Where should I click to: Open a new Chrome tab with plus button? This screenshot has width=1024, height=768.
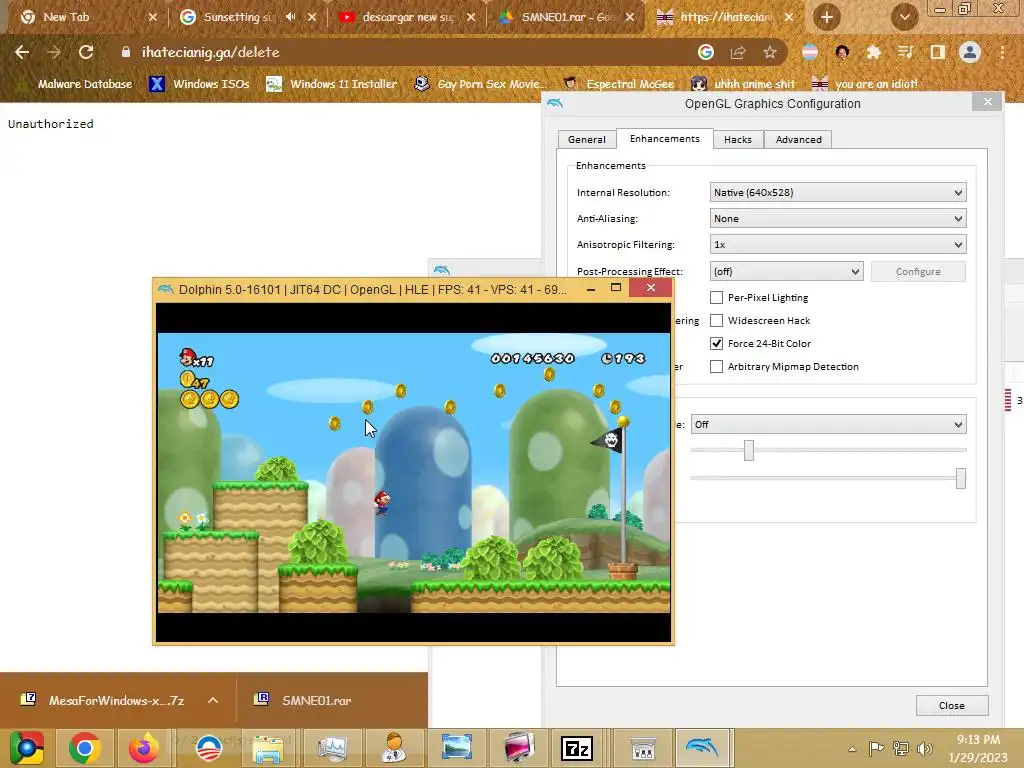pyautogui.click(x=827, y=17)
